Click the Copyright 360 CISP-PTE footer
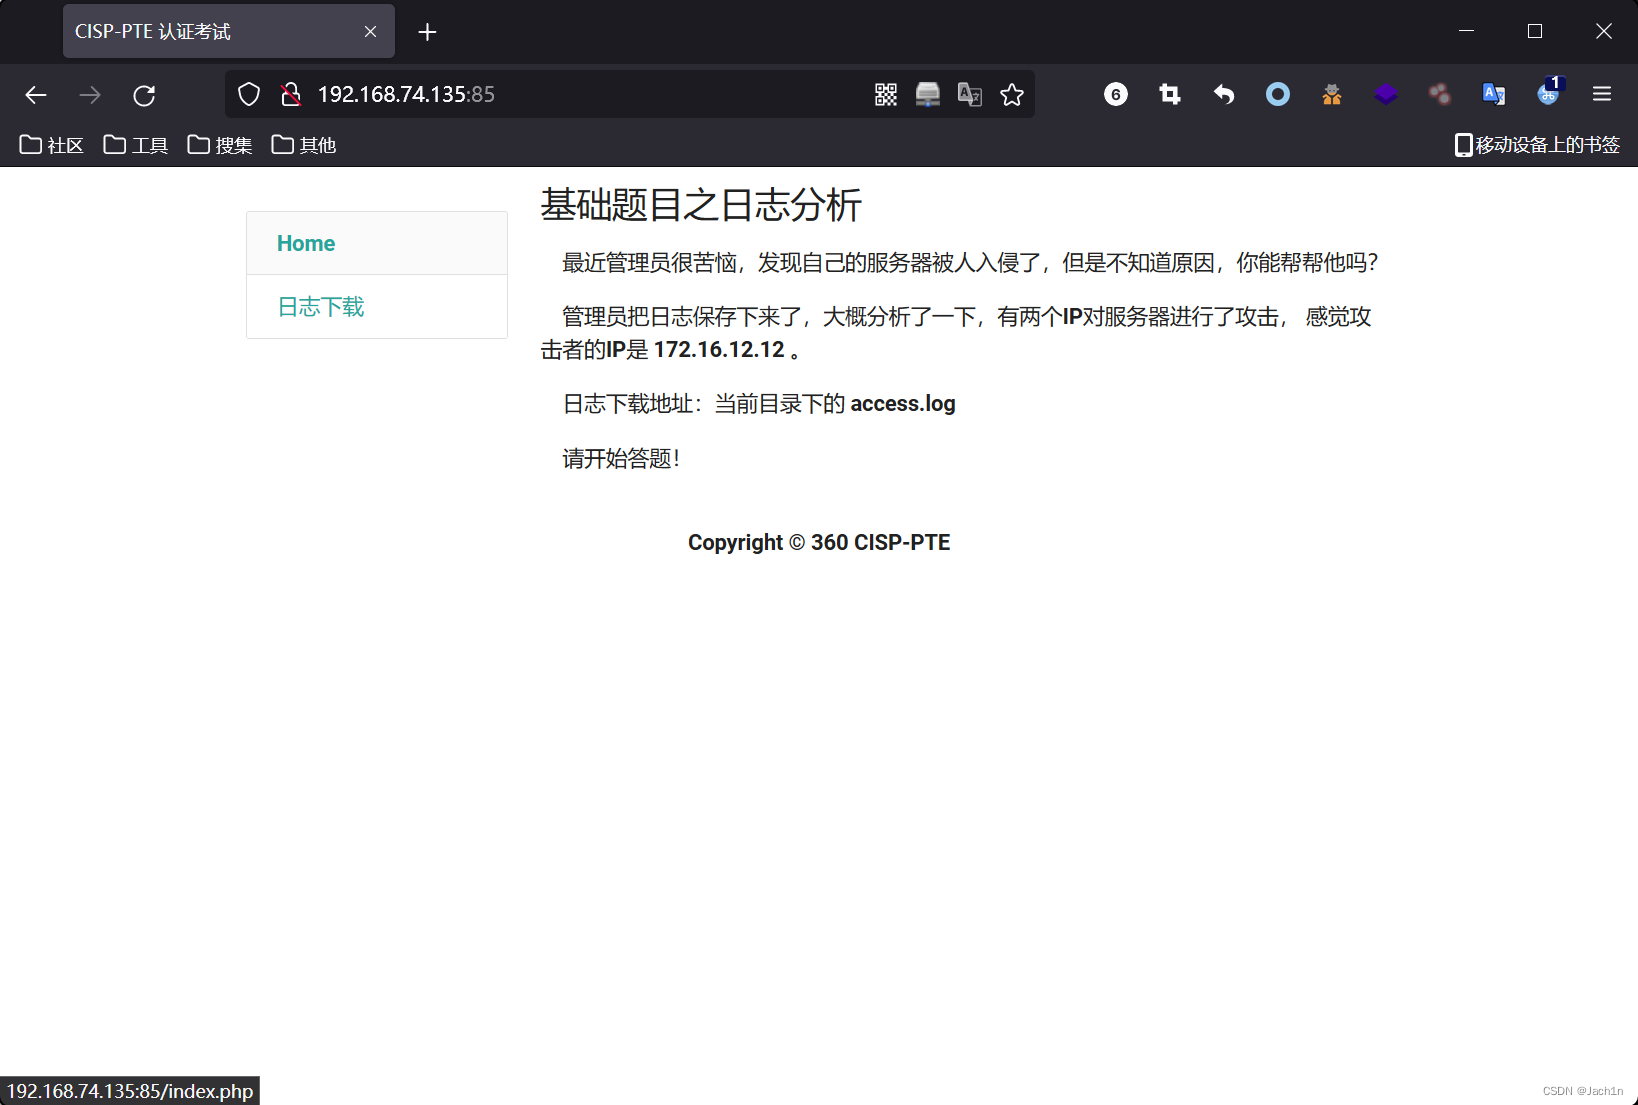Viewport: 1638px width, 1105px height. [x=819, y=542]
